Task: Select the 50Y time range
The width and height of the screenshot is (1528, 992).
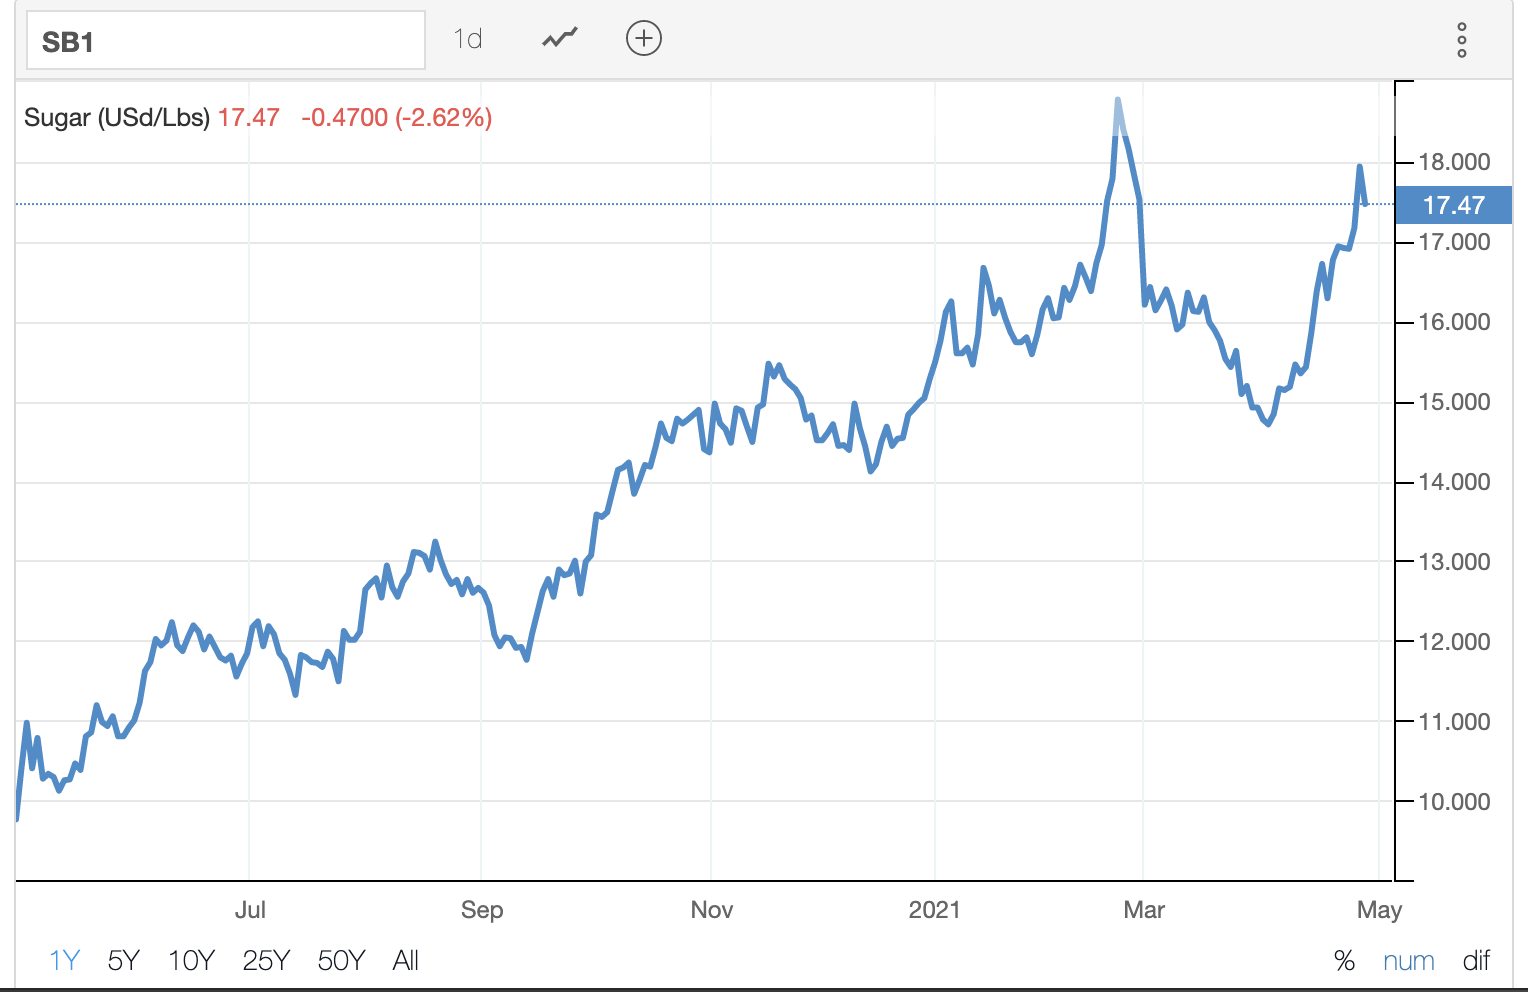Action: [341, 960]
